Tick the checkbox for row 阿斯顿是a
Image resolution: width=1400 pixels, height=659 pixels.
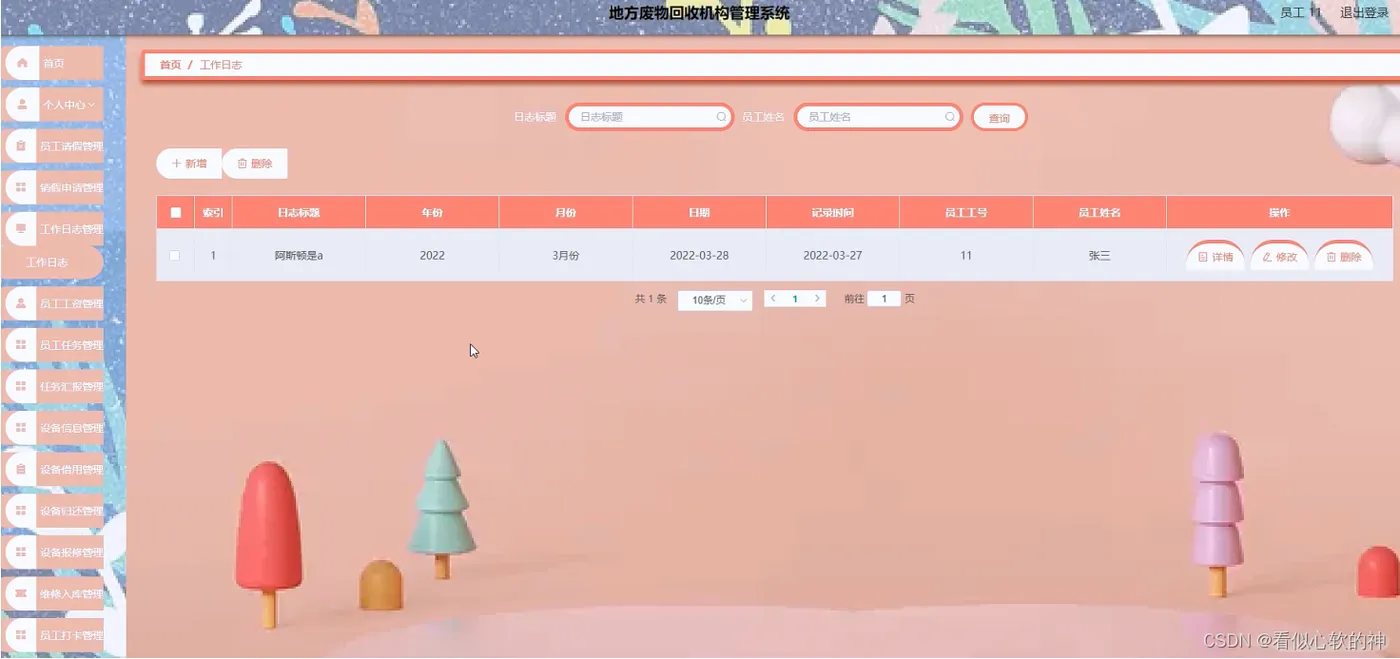coord(175,255)
